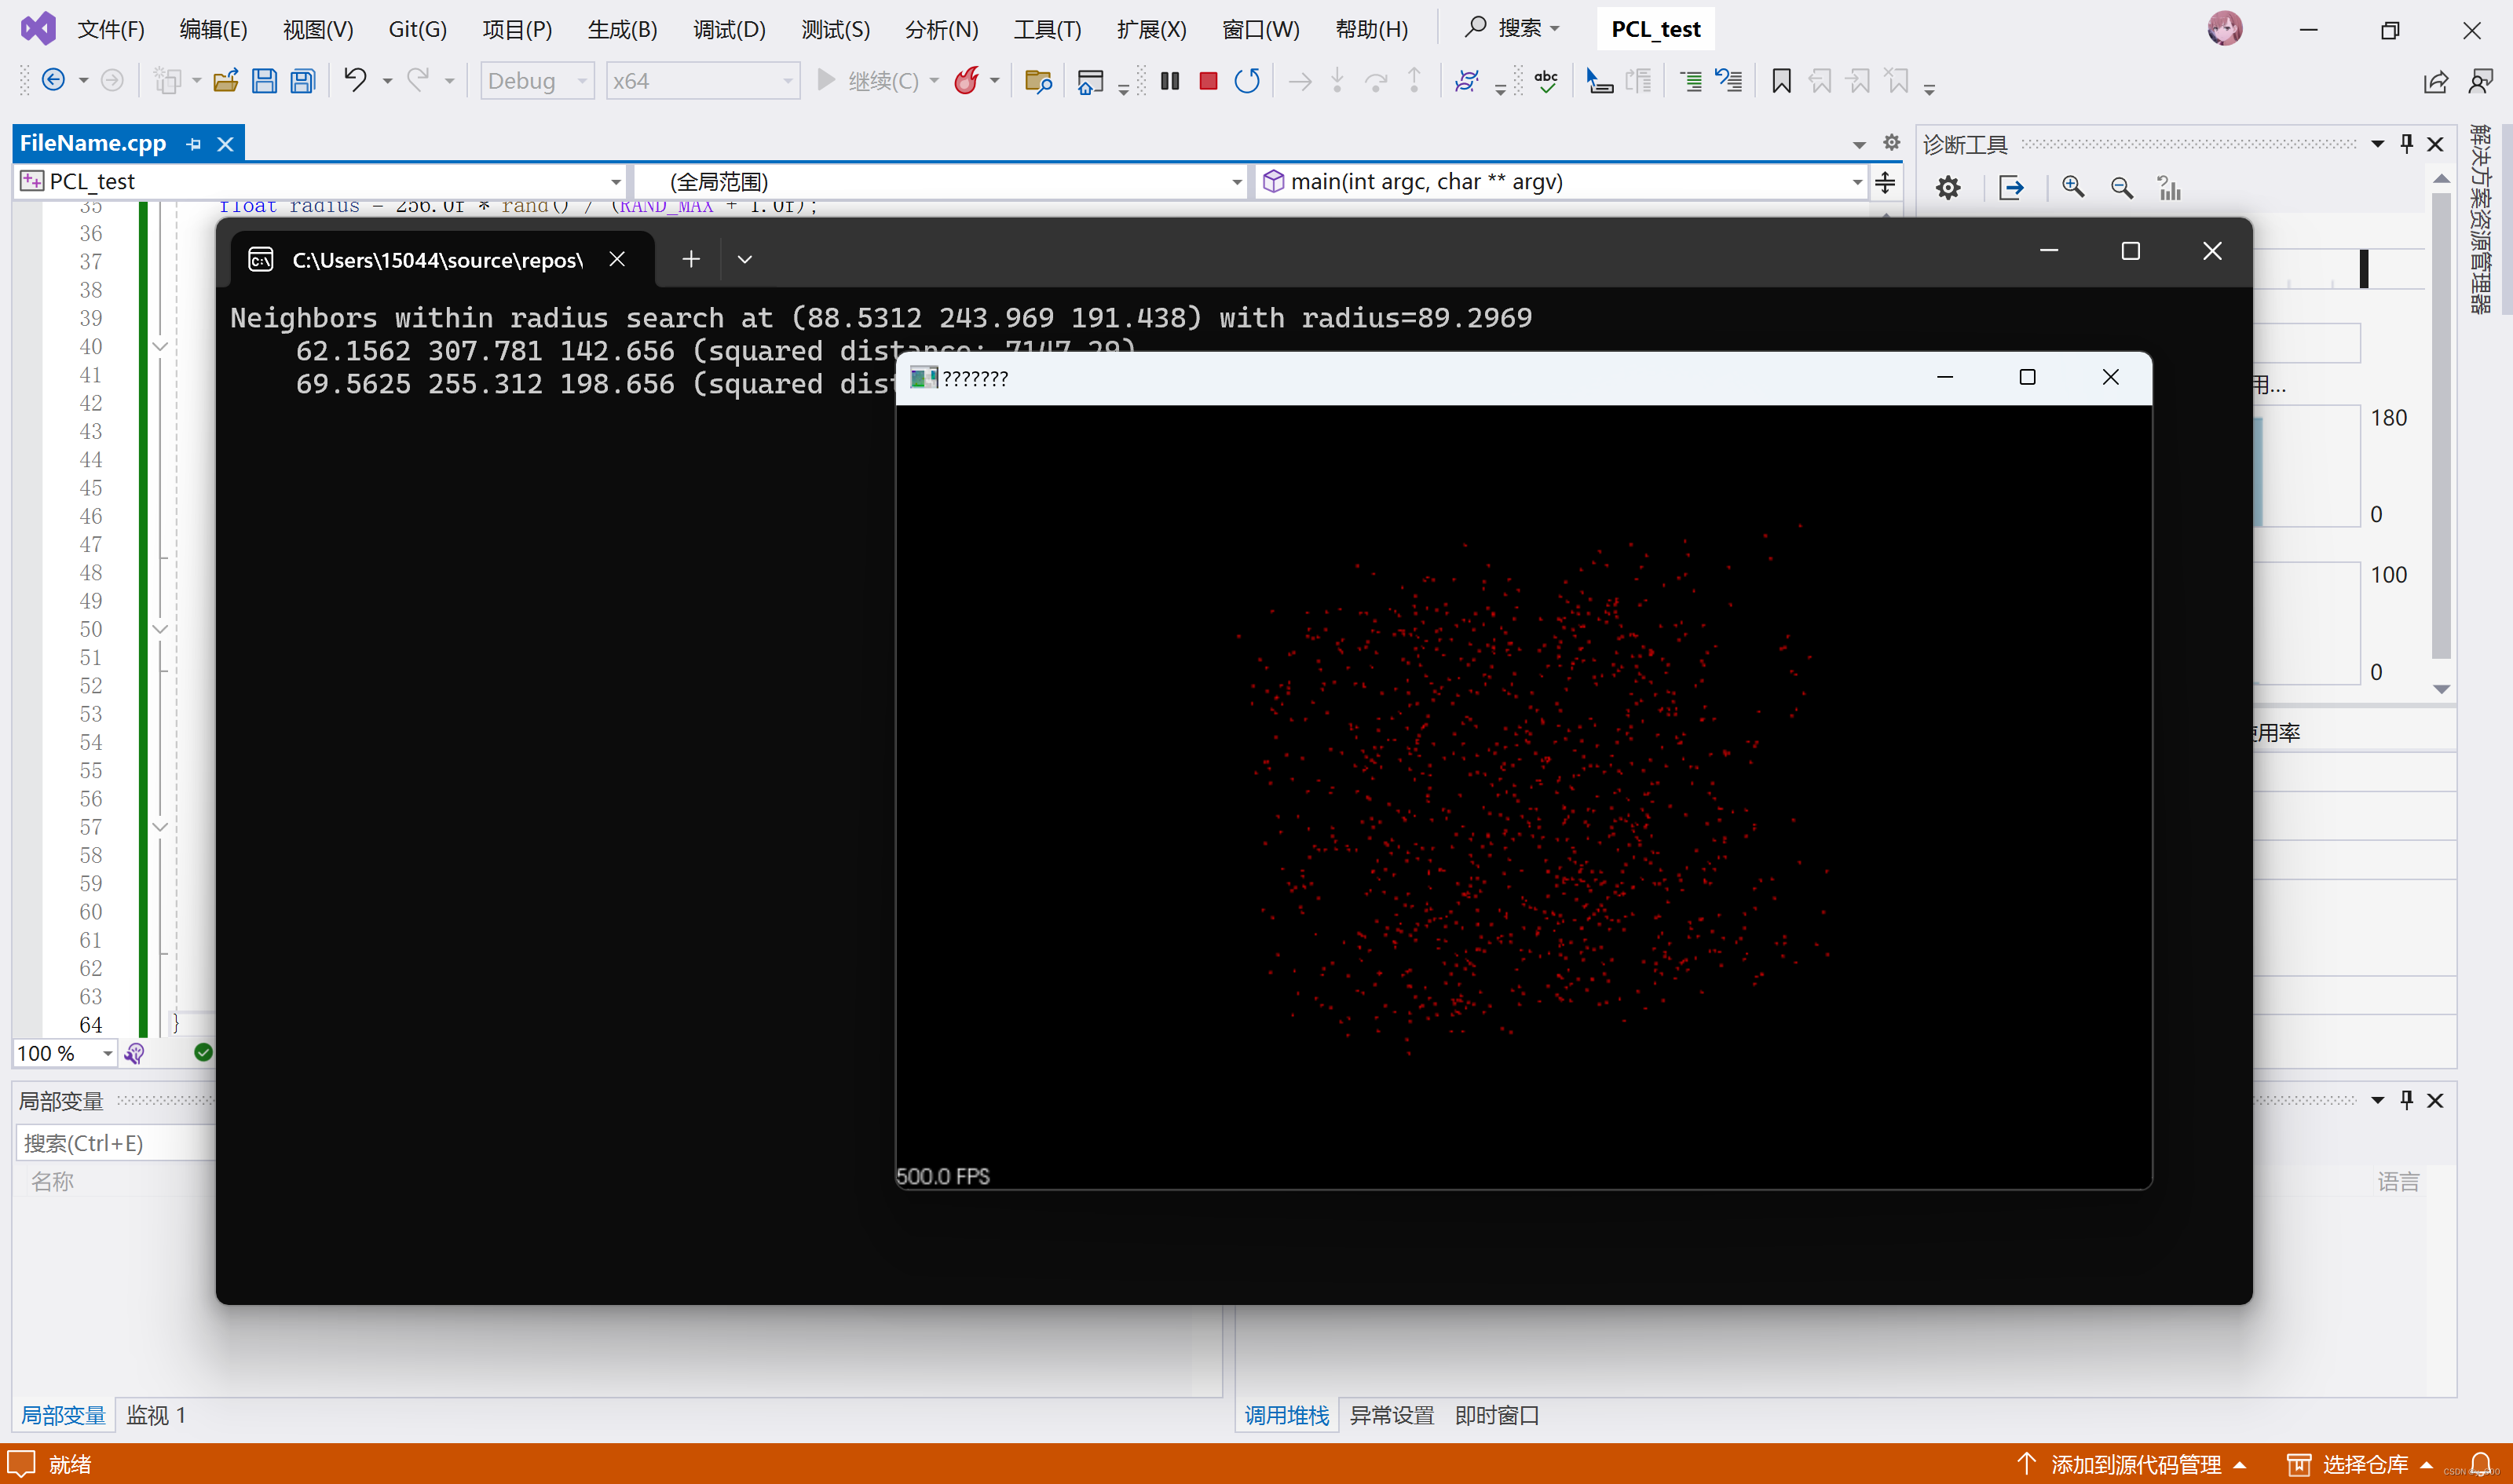Open the Debug configuration dropdown
Viewport: 2513px width, 1484px height.
click(537, 81)
